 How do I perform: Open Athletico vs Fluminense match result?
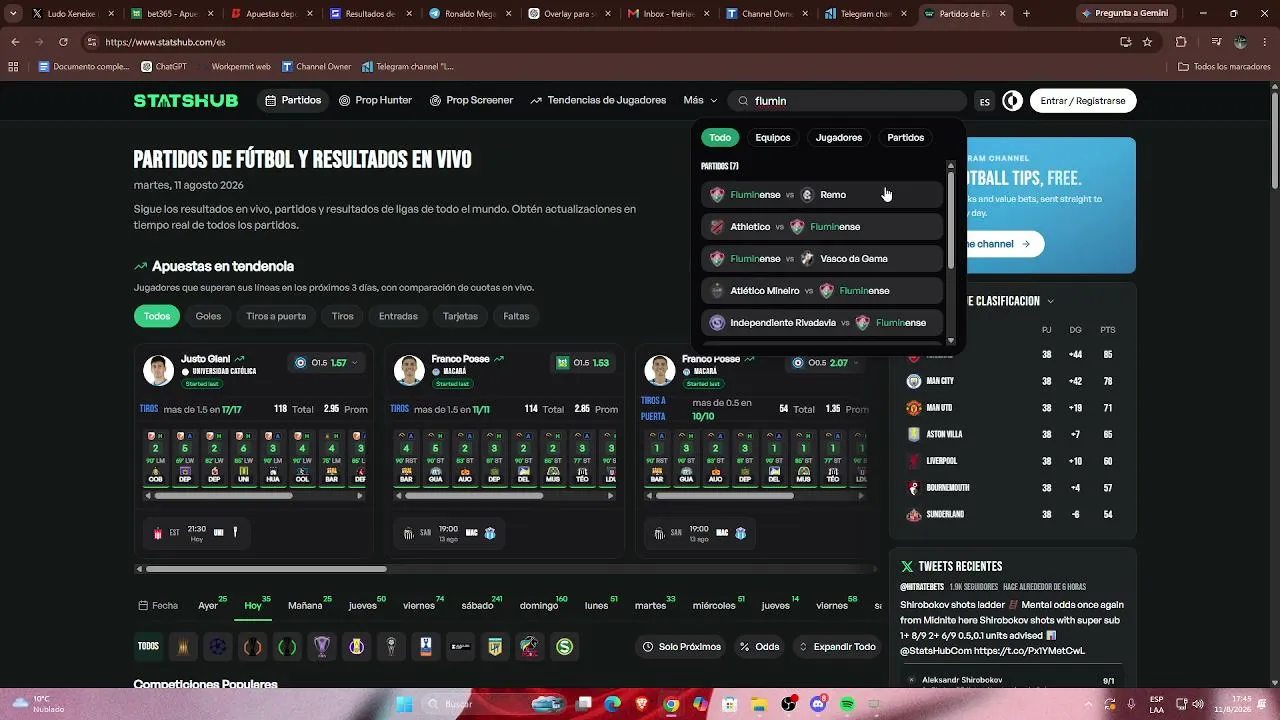pyautogui.click(x=822, y=227)
